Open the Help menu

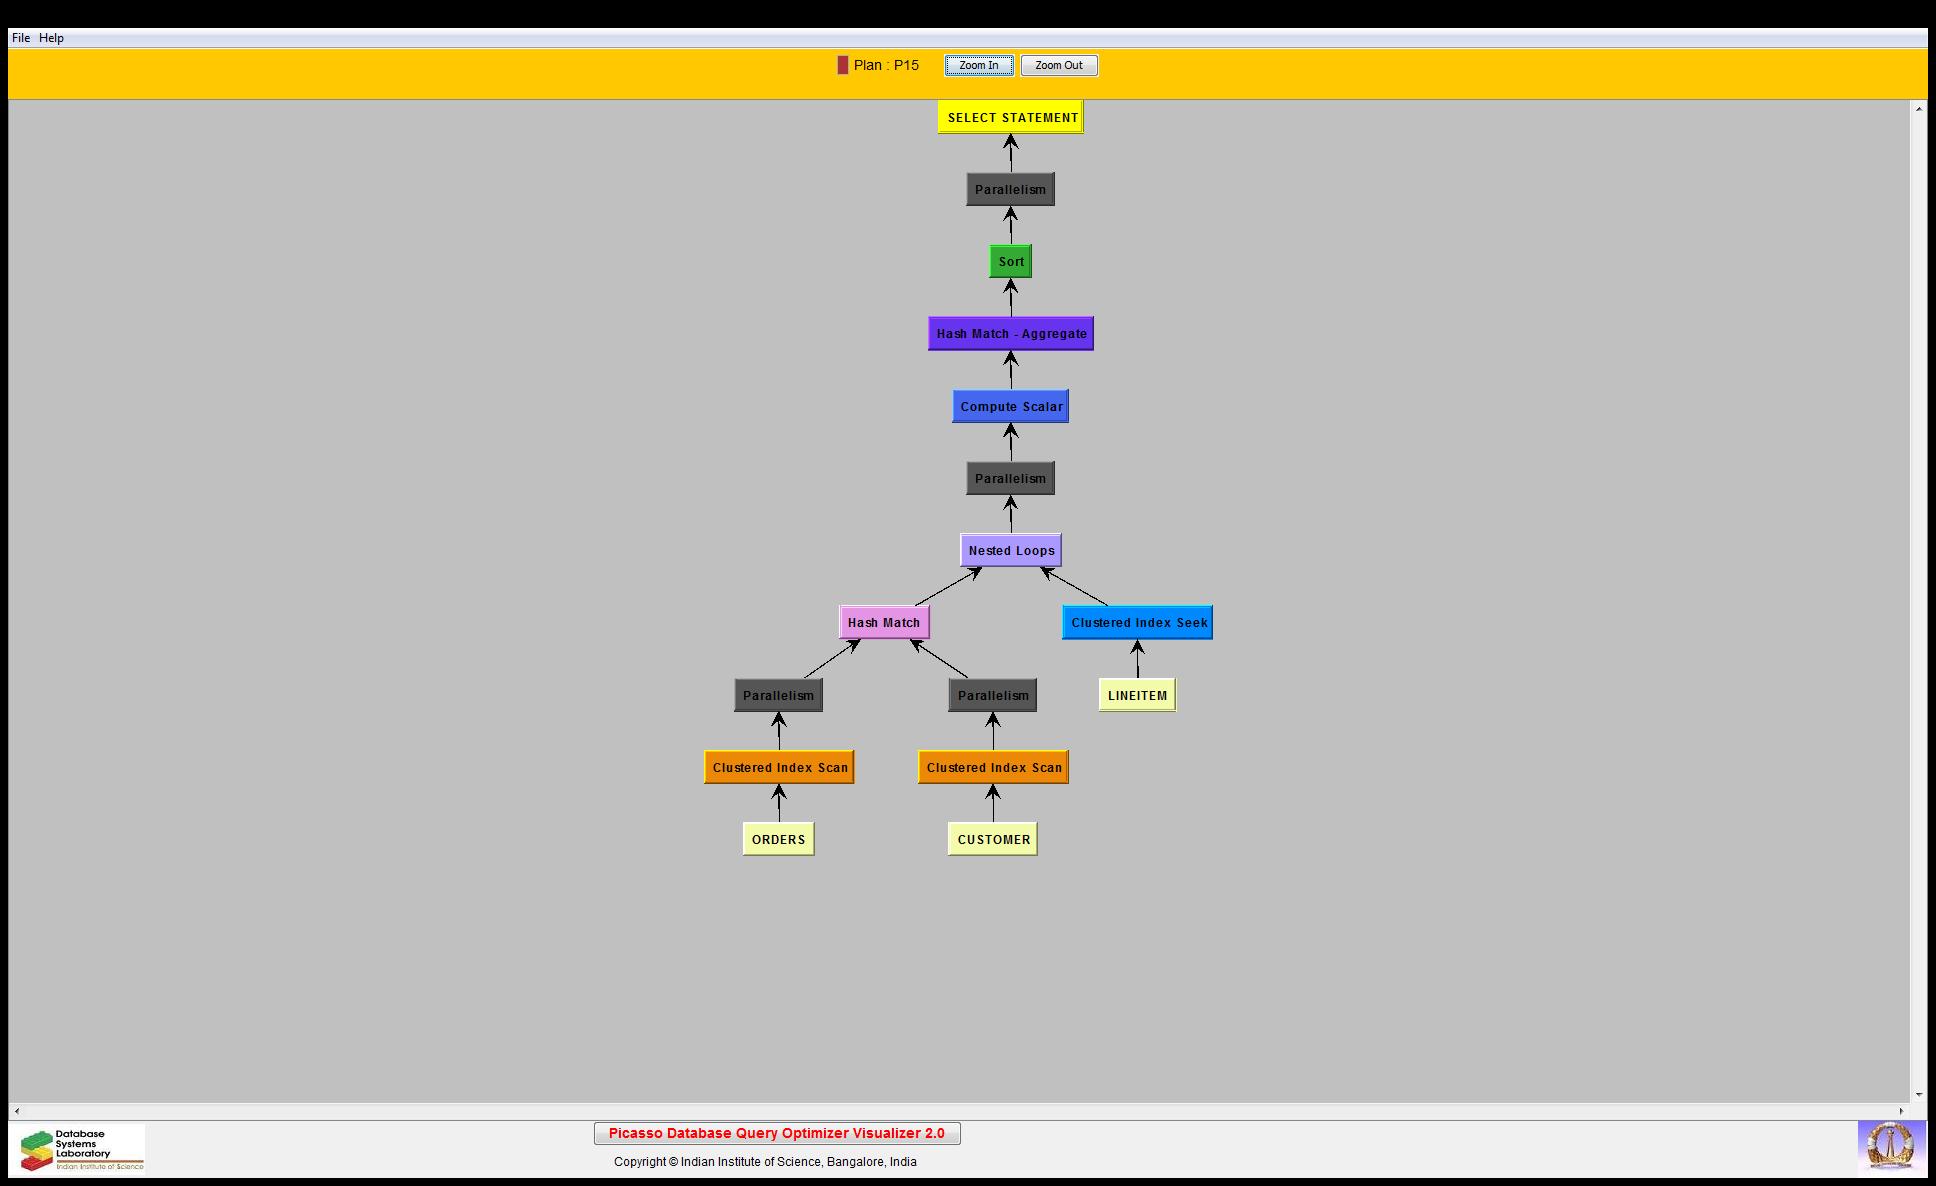coord(52,38)
